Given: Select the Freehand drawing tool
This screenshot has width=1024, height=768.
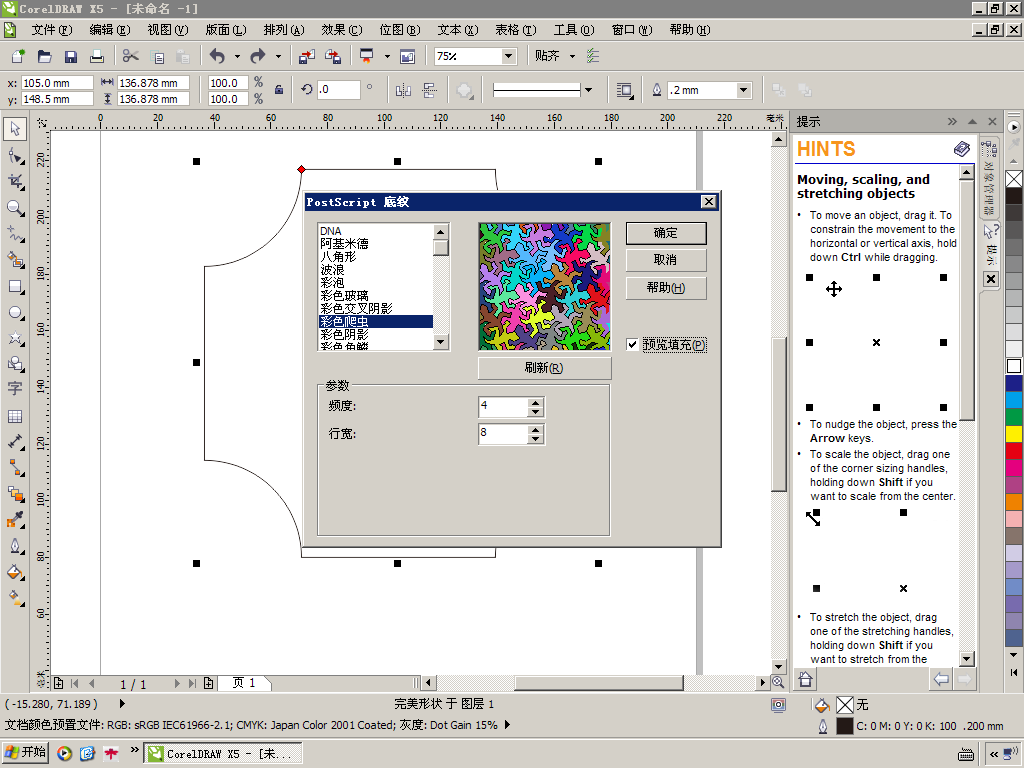Looking at the screenshot, I should click(x=16, y=234).
